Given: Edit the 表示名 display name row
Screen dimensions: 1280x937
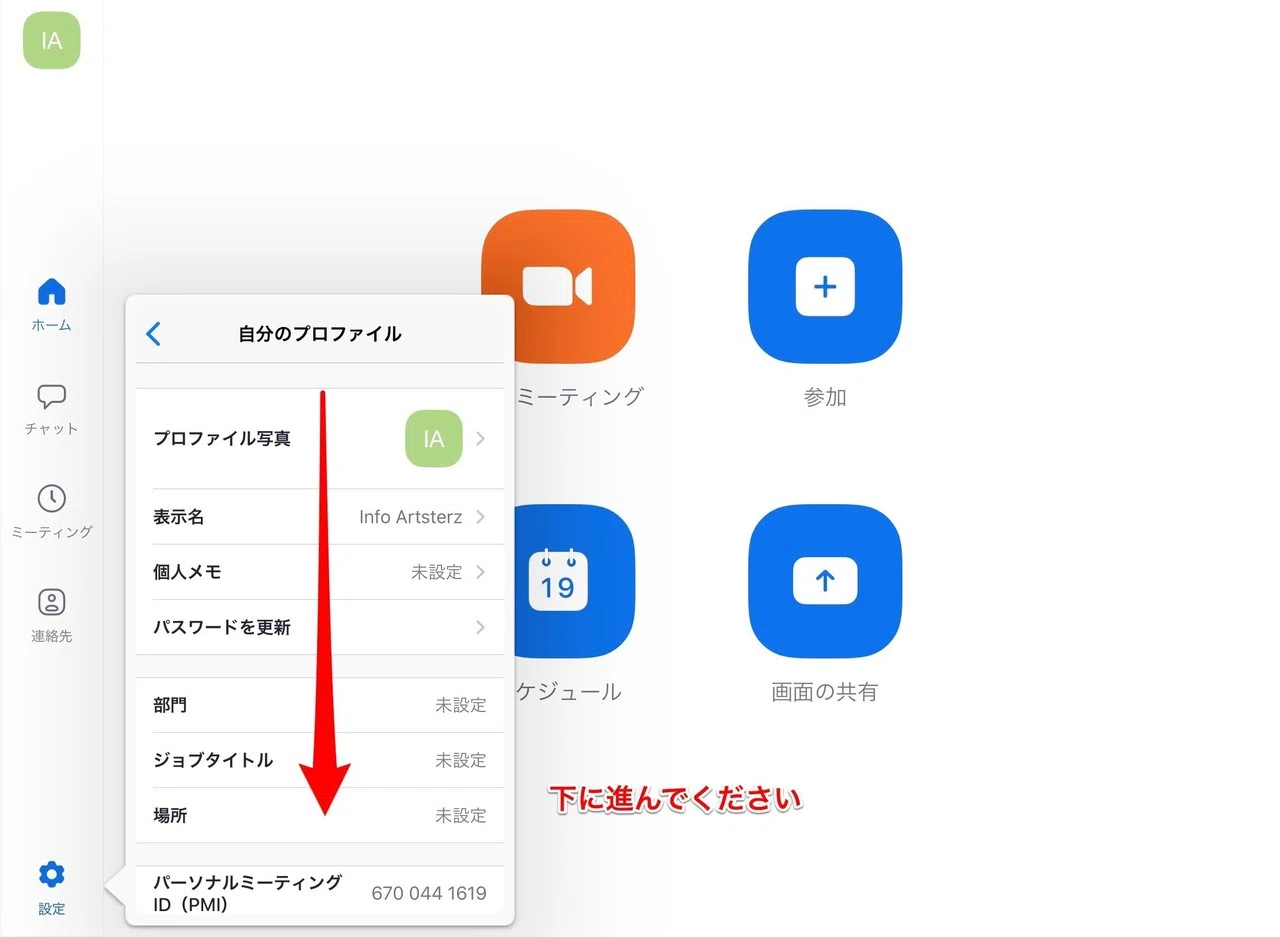Looking at the screenshot, I should [320, 517].
